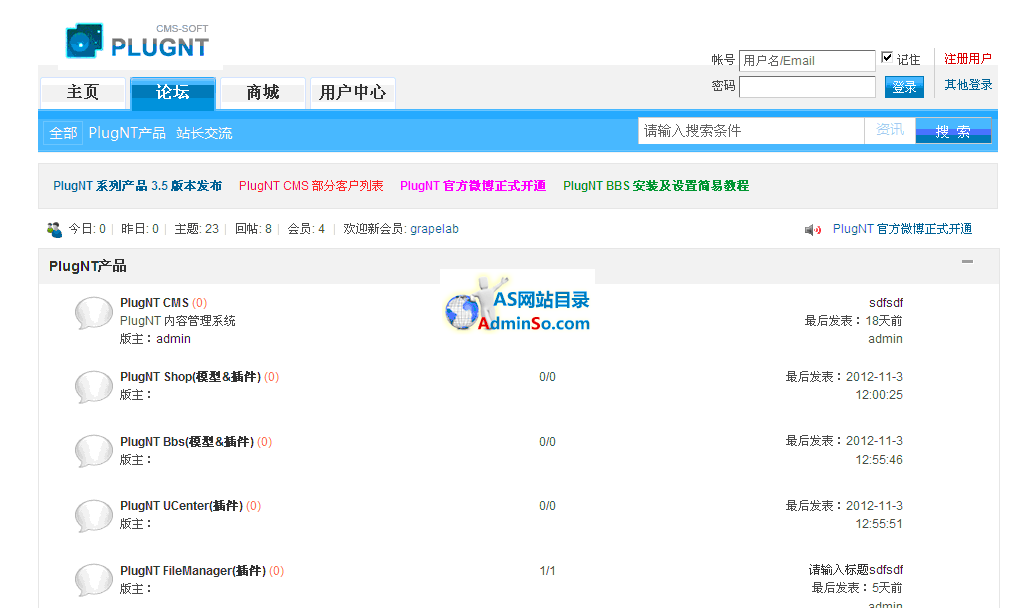Open PlugNT BBS 安装及设置简易教程 link
The width and height of the screenshot is (1036, 608).
[656, 186]
